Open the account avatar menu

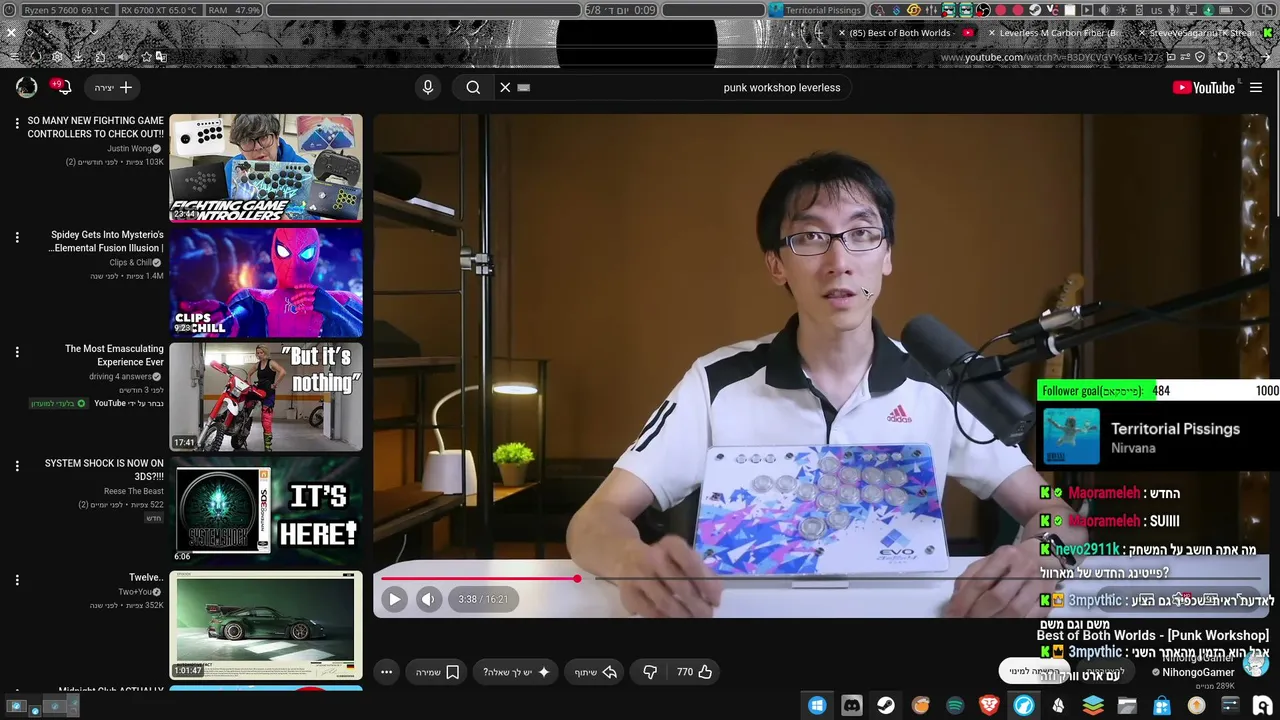(x=27, y=87)
